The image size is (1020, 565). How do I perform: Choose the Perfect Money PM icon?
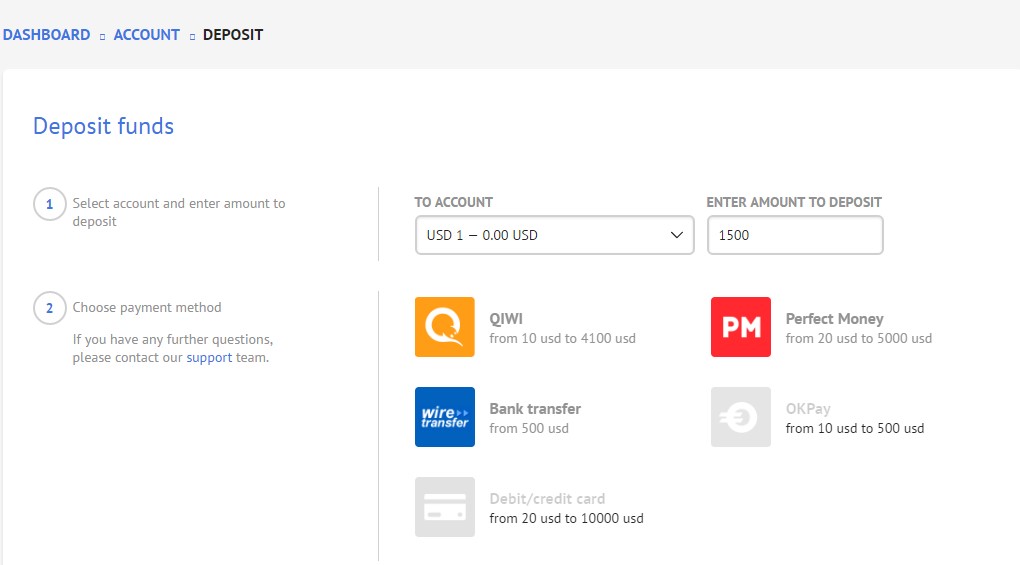[740, 327]
